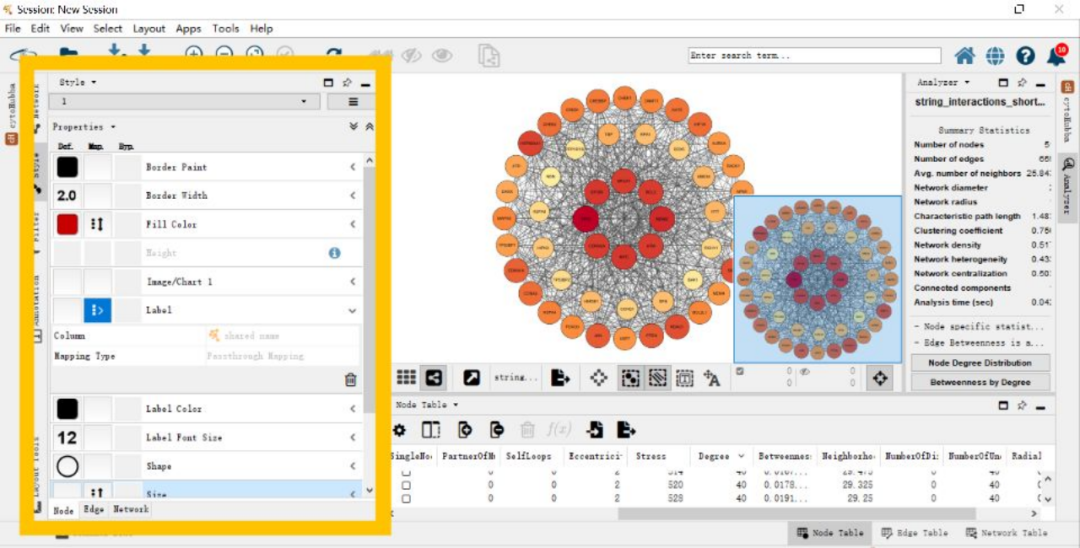Screen dimensions: 1080x548
Task: Create a new table column
Action: click(x=465, y=430)
